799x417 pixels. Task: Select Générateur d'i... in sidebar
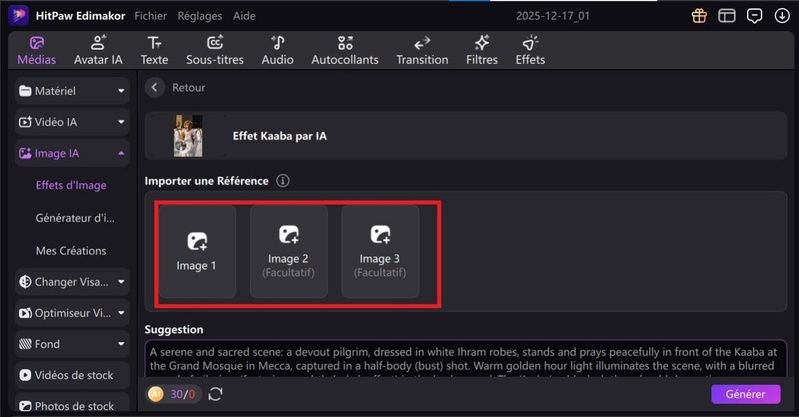pos(75,218)
